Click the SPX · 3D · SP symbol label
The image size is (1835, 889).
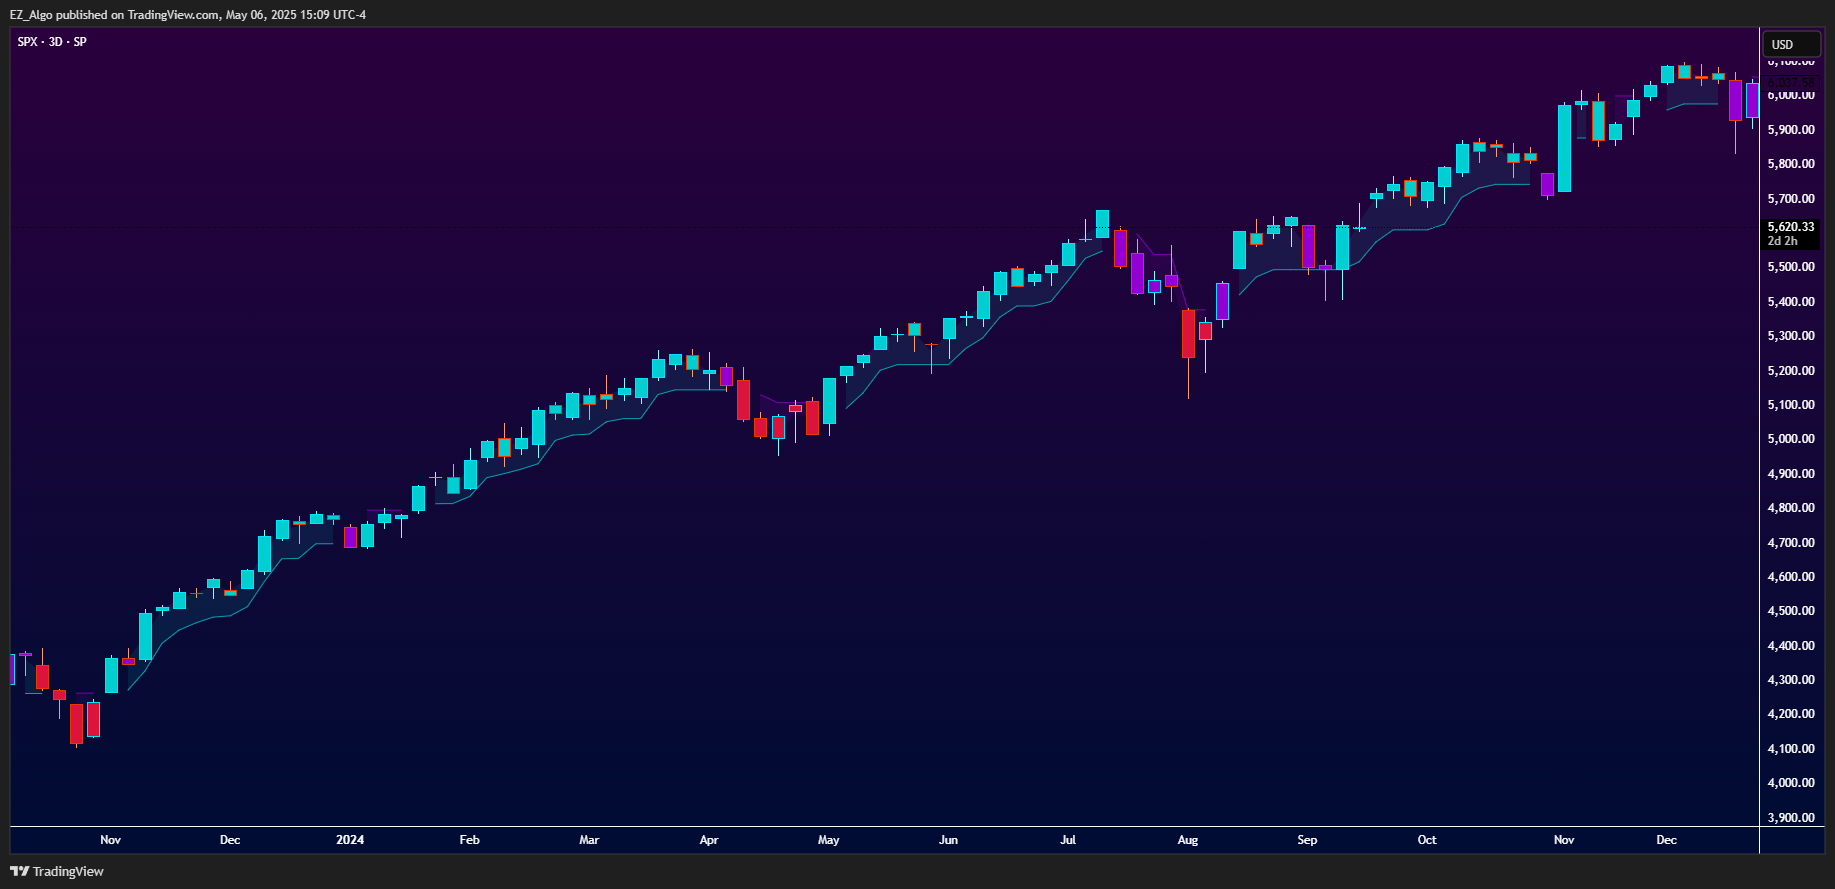point(52,42)
